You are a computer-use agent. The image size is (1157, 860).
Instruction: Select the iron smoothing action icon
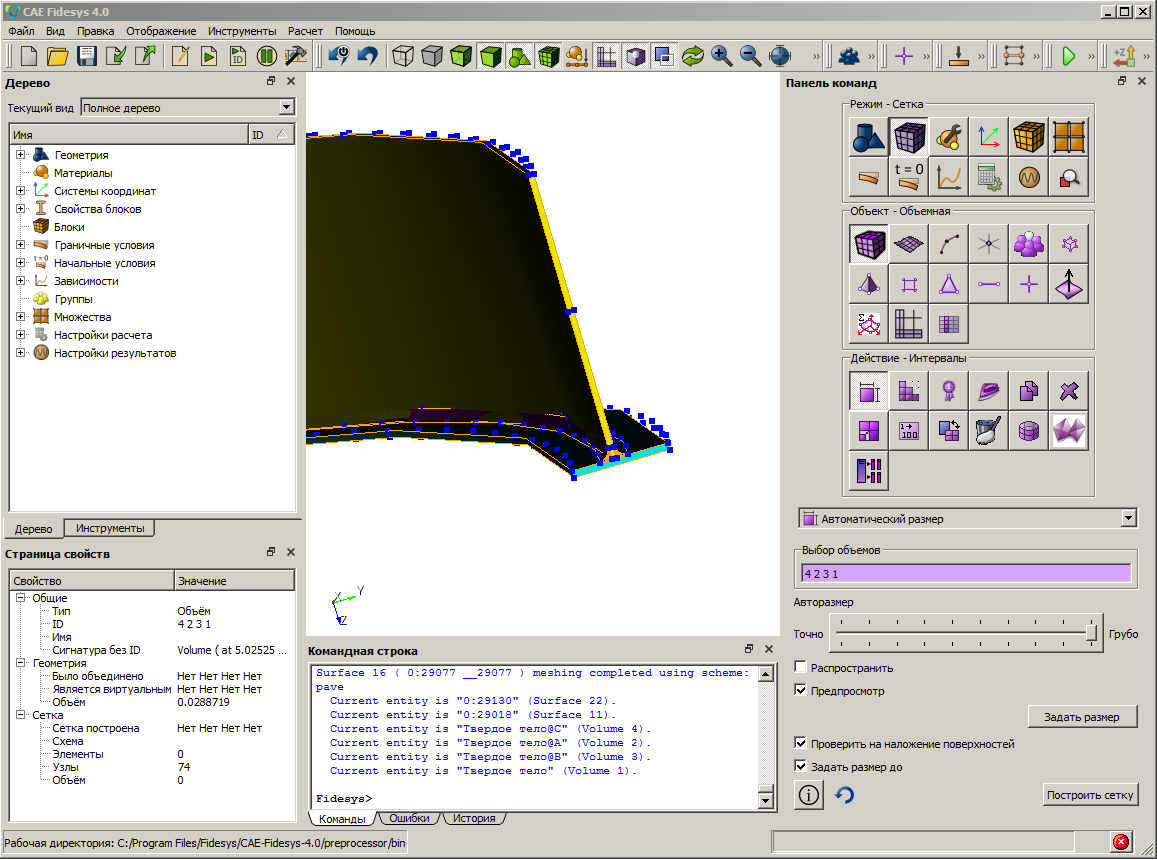(989, 391)
